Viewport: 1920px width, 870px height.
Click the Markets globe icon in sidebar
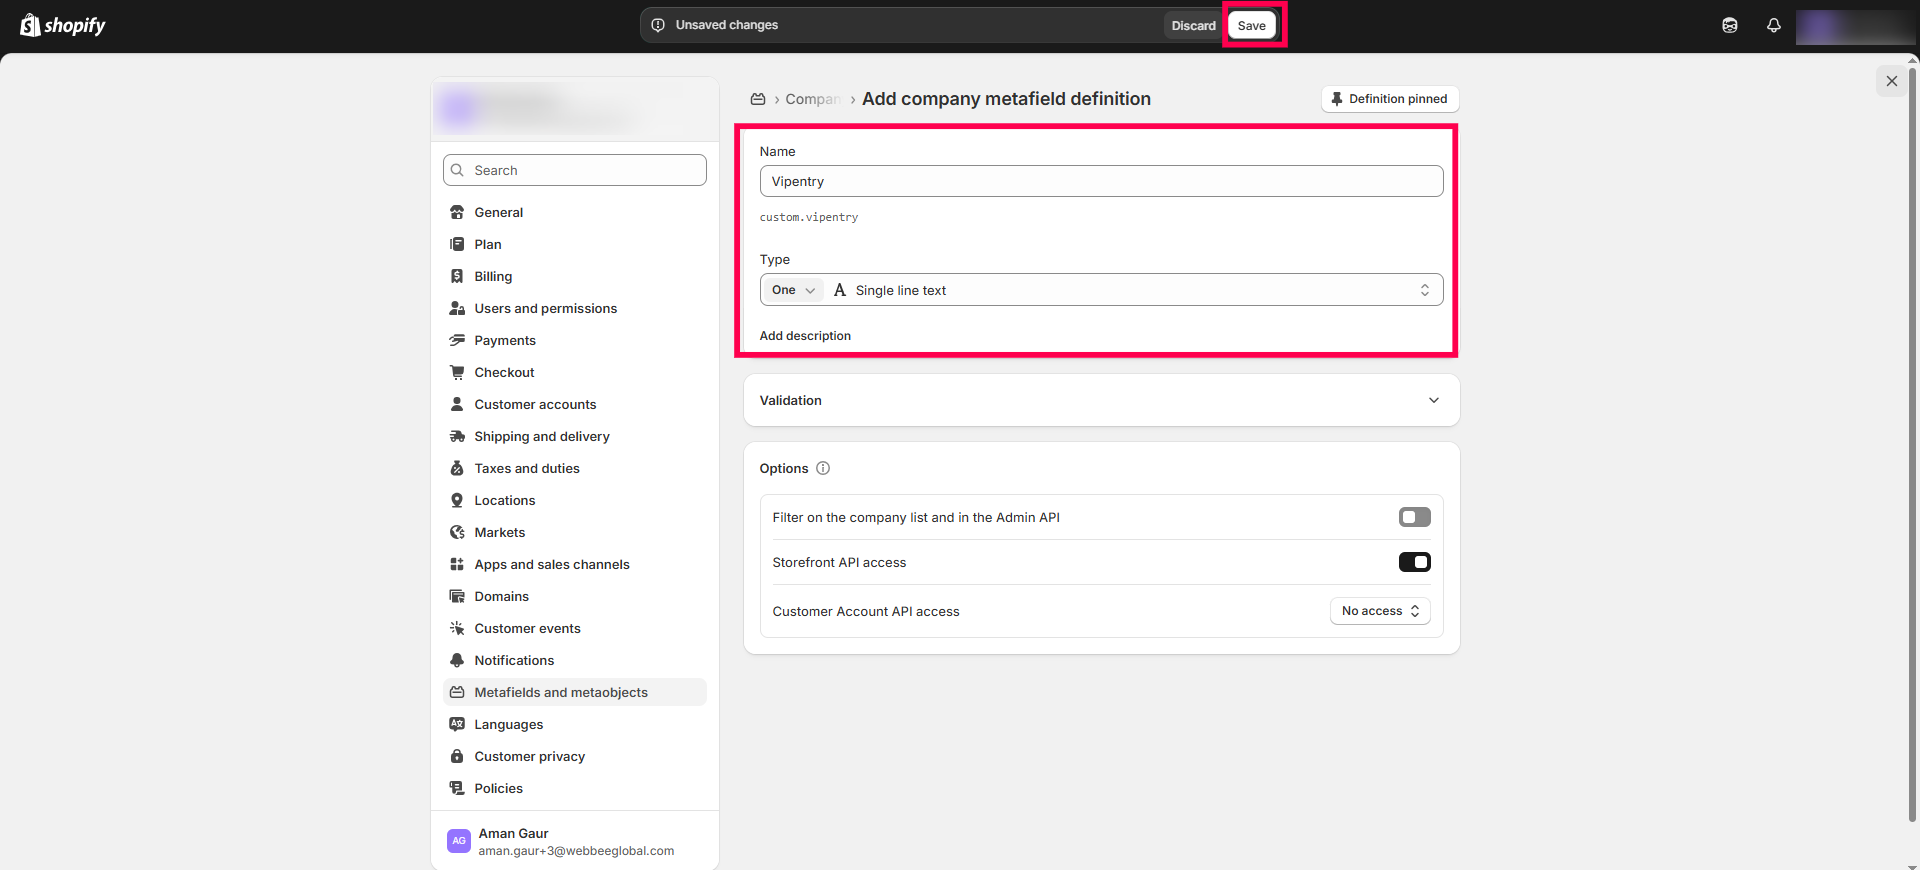(457, 532)
